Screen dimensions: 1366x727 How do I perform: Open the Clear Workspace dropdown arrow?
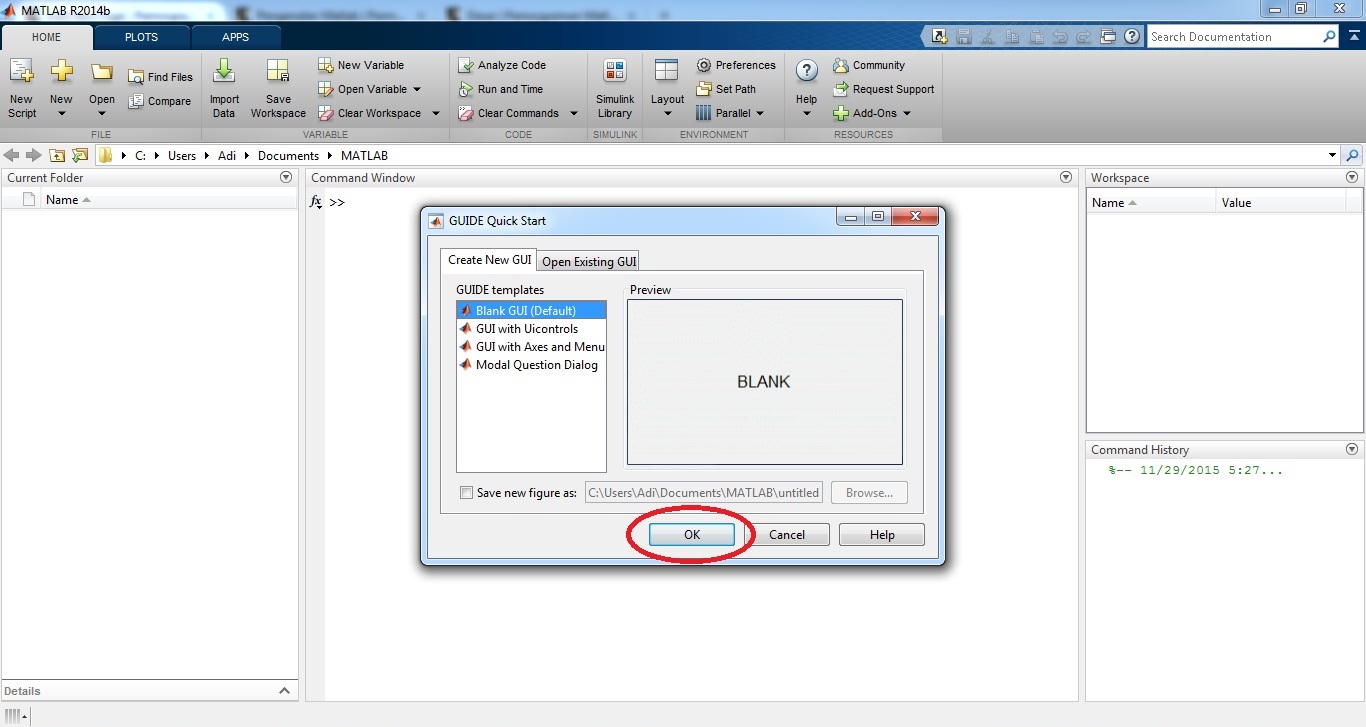tap(436, 113)
